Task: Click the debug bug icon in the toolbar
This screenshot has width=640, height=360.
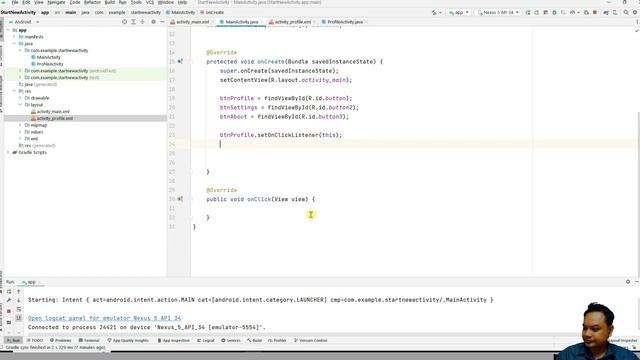Action: point(554,13)
